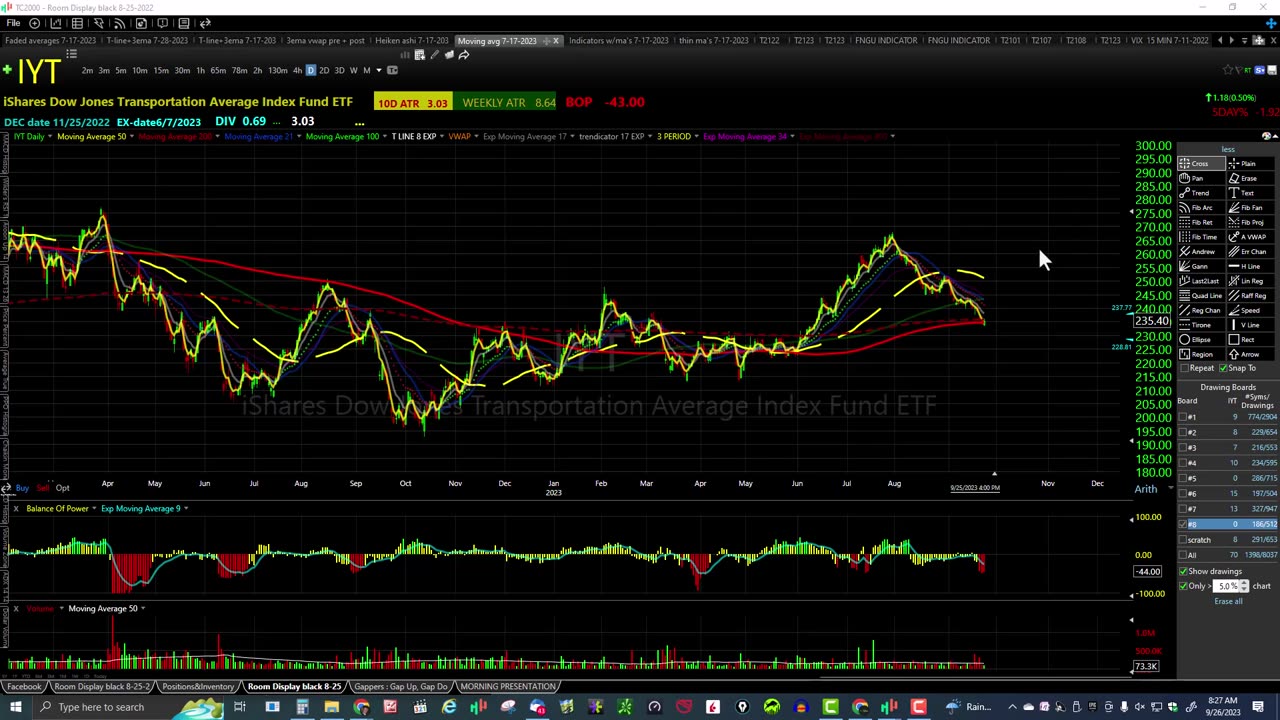
Task: Pick the Trend line tool
Action: [x=1202, y=193]
